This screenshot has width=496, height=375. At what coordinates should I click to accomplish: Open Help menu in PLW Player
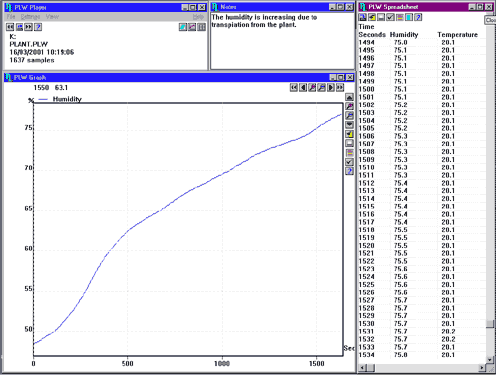[x=198, y=17]
